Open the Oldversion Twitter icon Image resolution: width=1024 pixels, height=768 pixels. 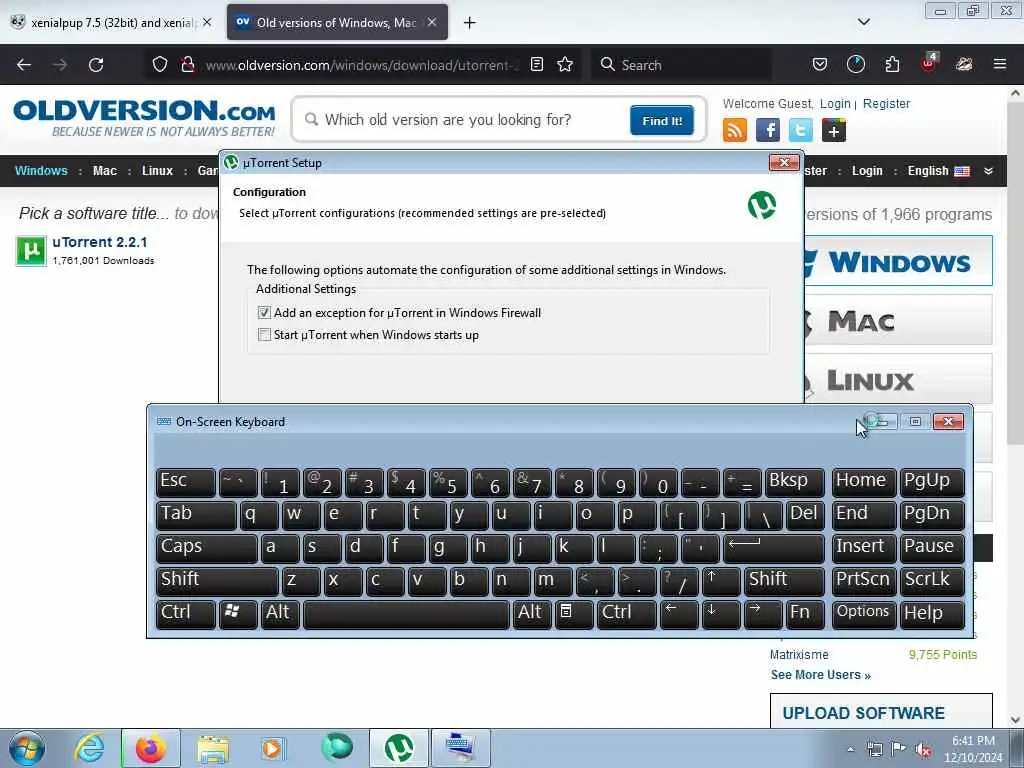801,130
